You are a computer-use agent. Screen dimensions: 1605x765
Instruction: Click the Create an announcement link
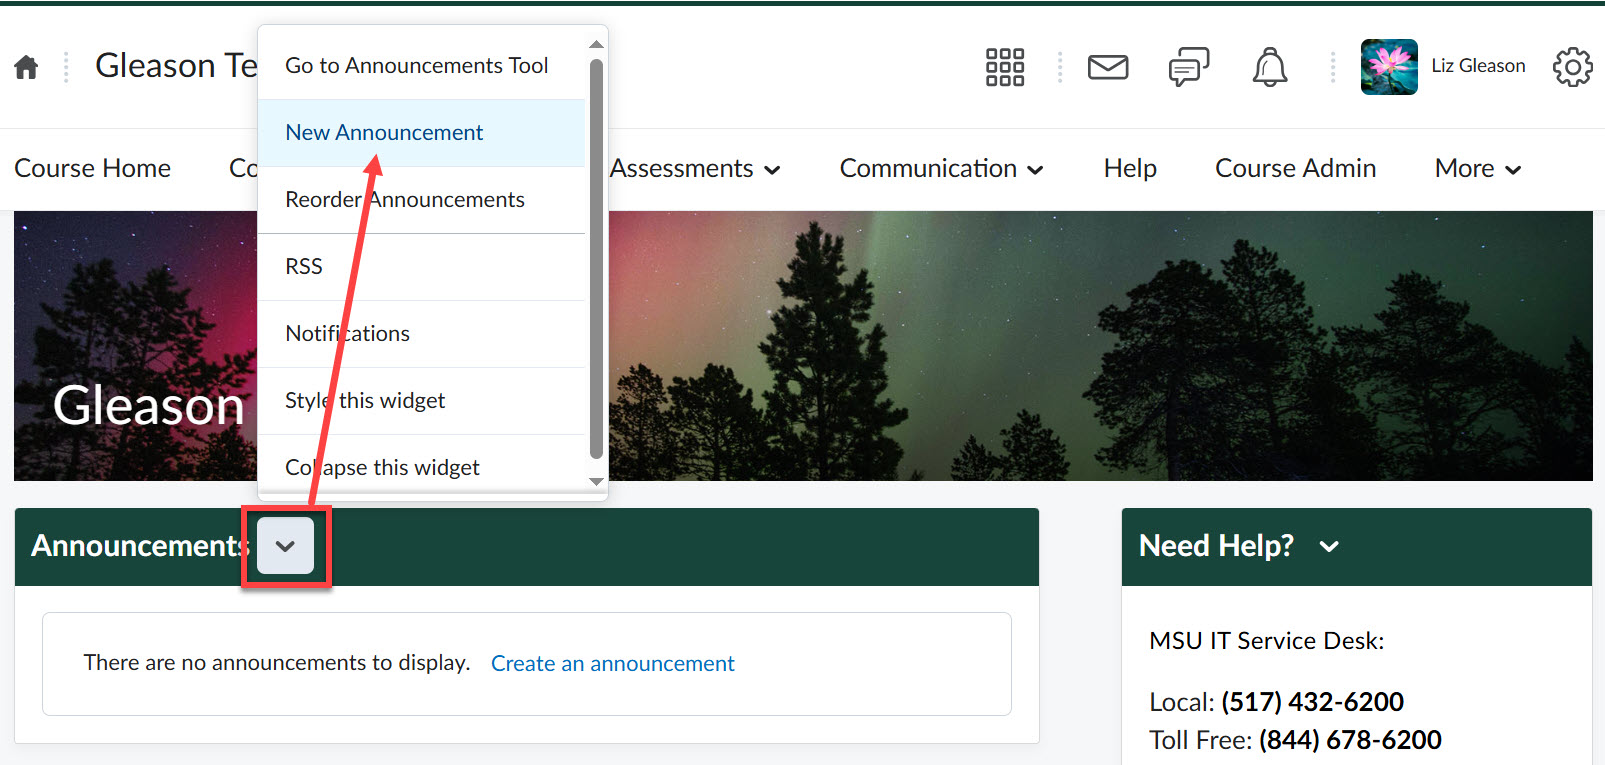coord(612,664)
